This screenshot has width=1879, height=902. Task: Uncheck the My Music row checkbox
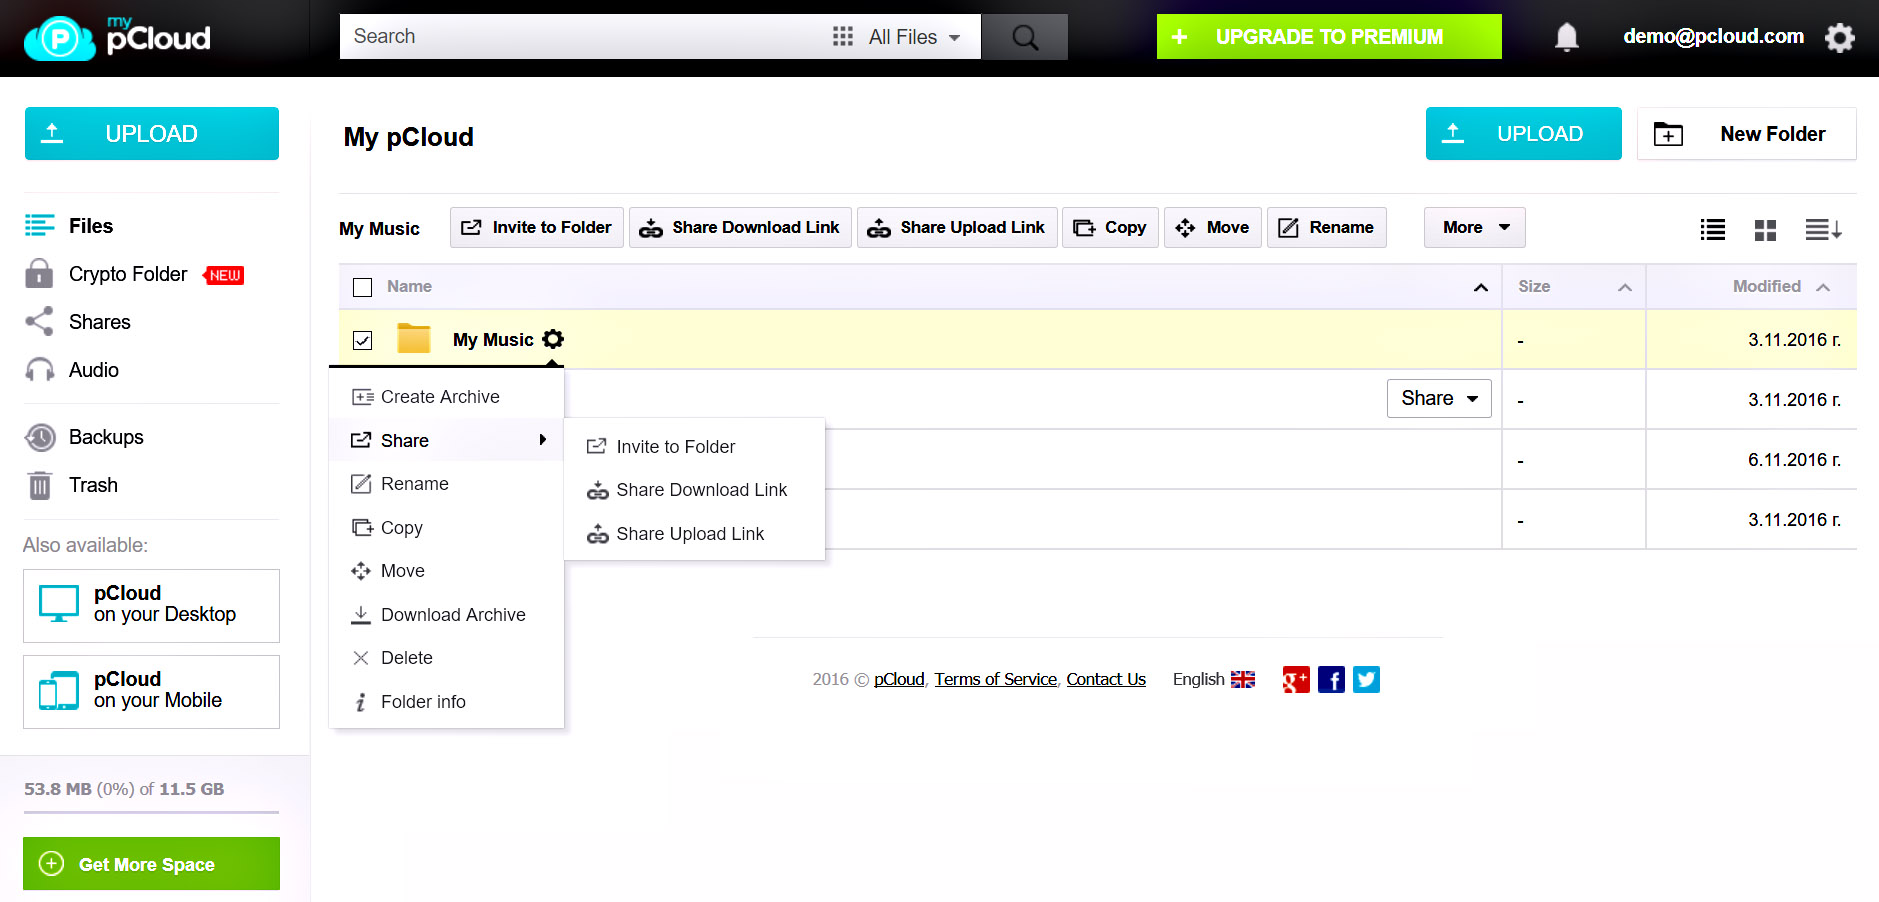363,340
